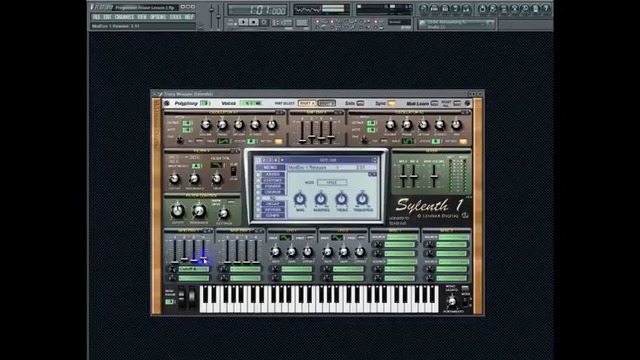This screenshot has height=360, width=640.
Task: Click the Mixer Mix A slider
Action: click(x=404, y=175)
